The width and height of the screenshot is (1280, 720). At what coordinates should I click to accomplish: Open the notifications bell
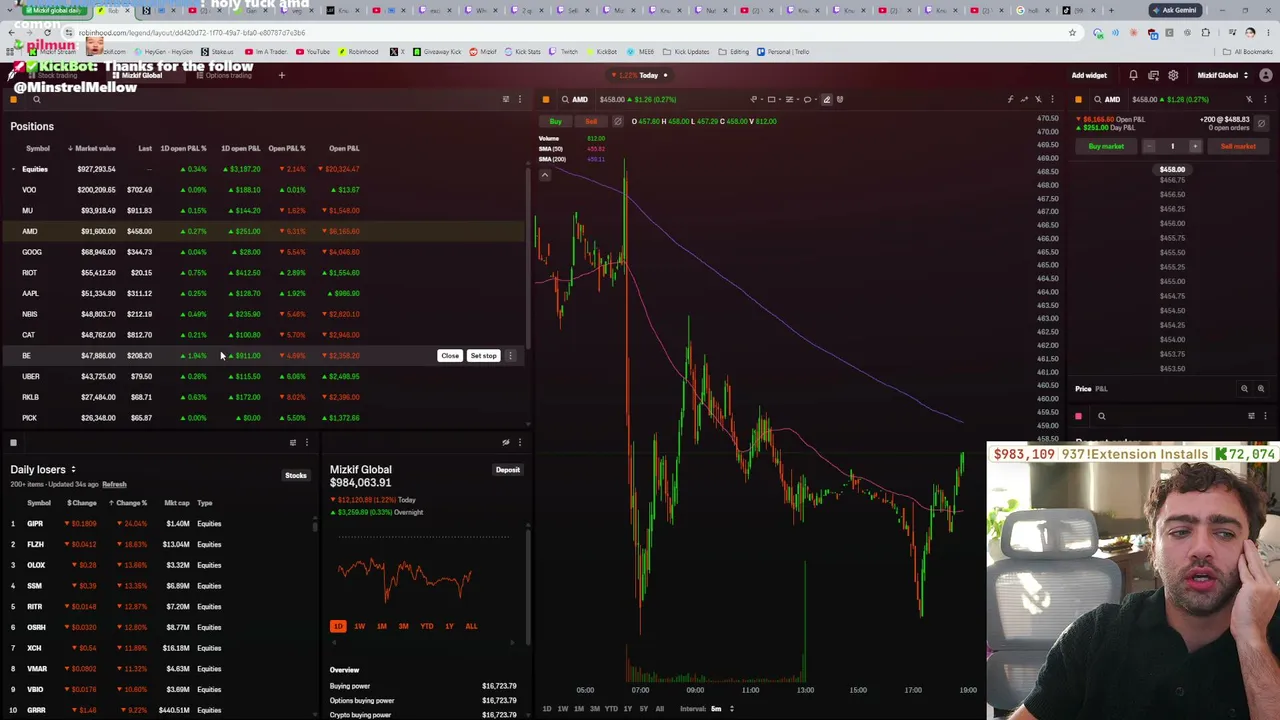tap(1133, 75)
